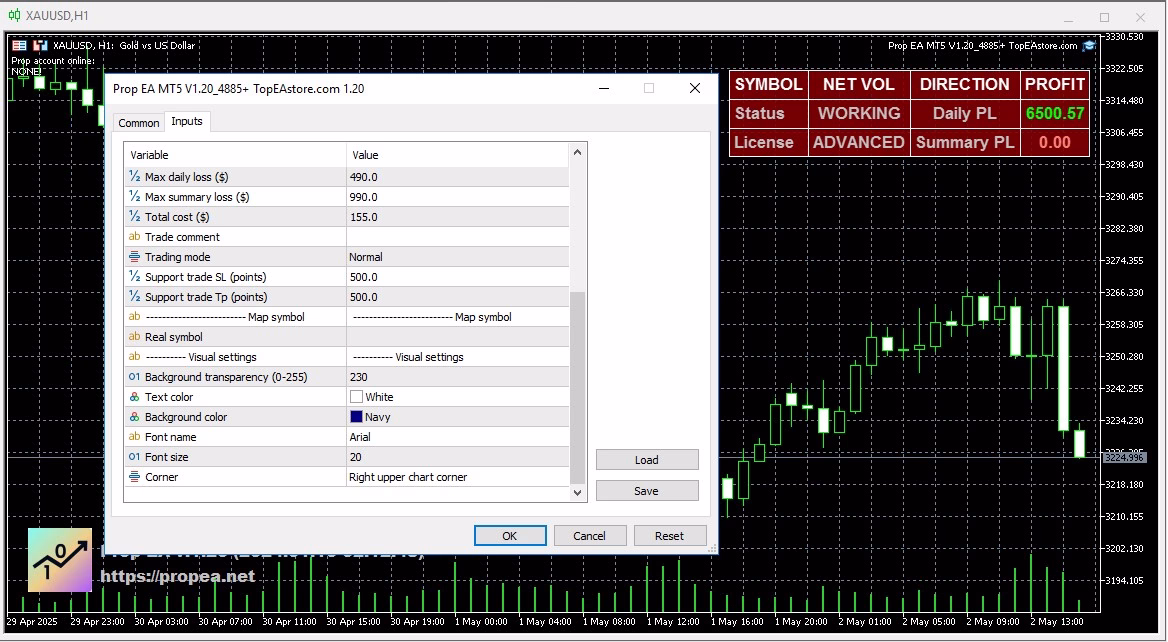Click the grid icon beside XAUUSD chart label

(x=19, y=45)
